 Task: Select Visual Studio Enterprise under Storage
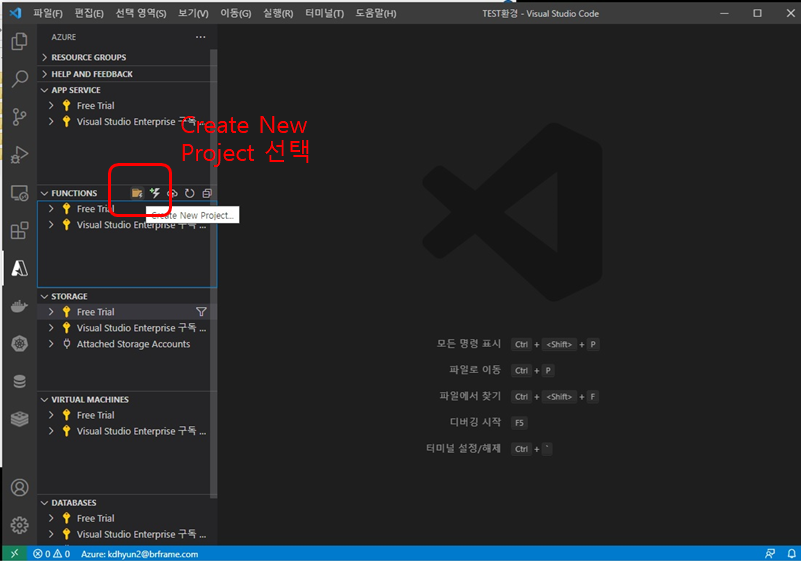pos(127,328)
